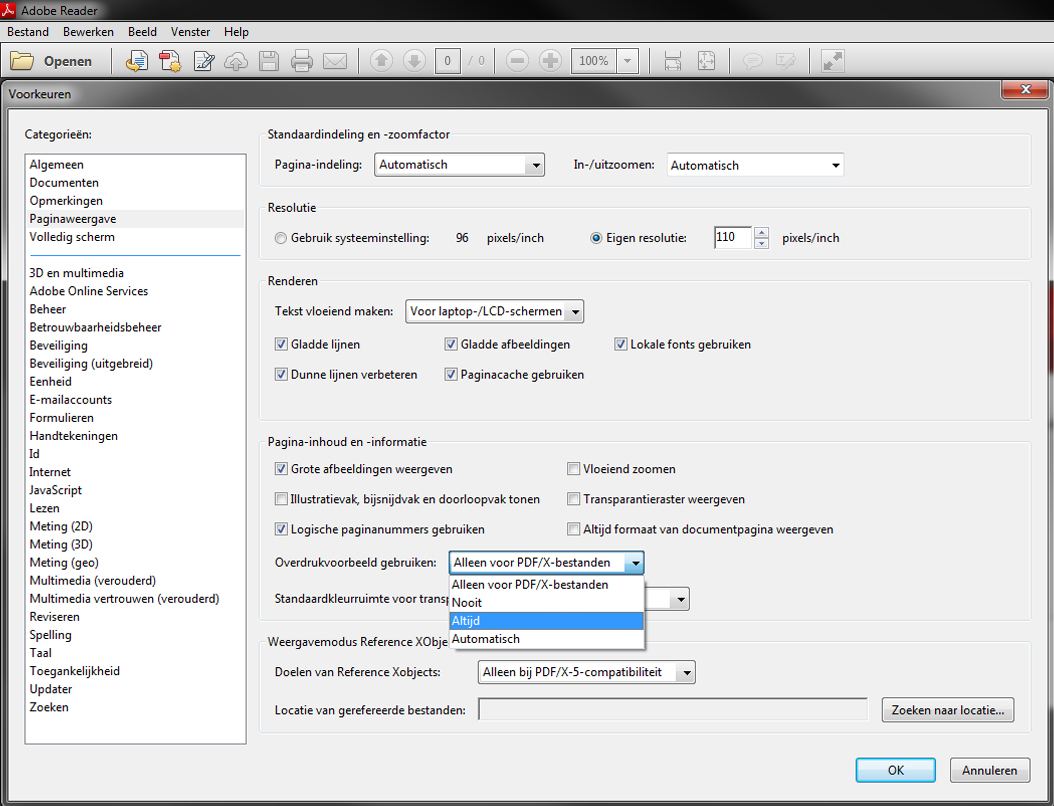This screenshot has height=806, width=1054.
Task: Select the Altijd option in dropdown list
Action: pos(546,620)
